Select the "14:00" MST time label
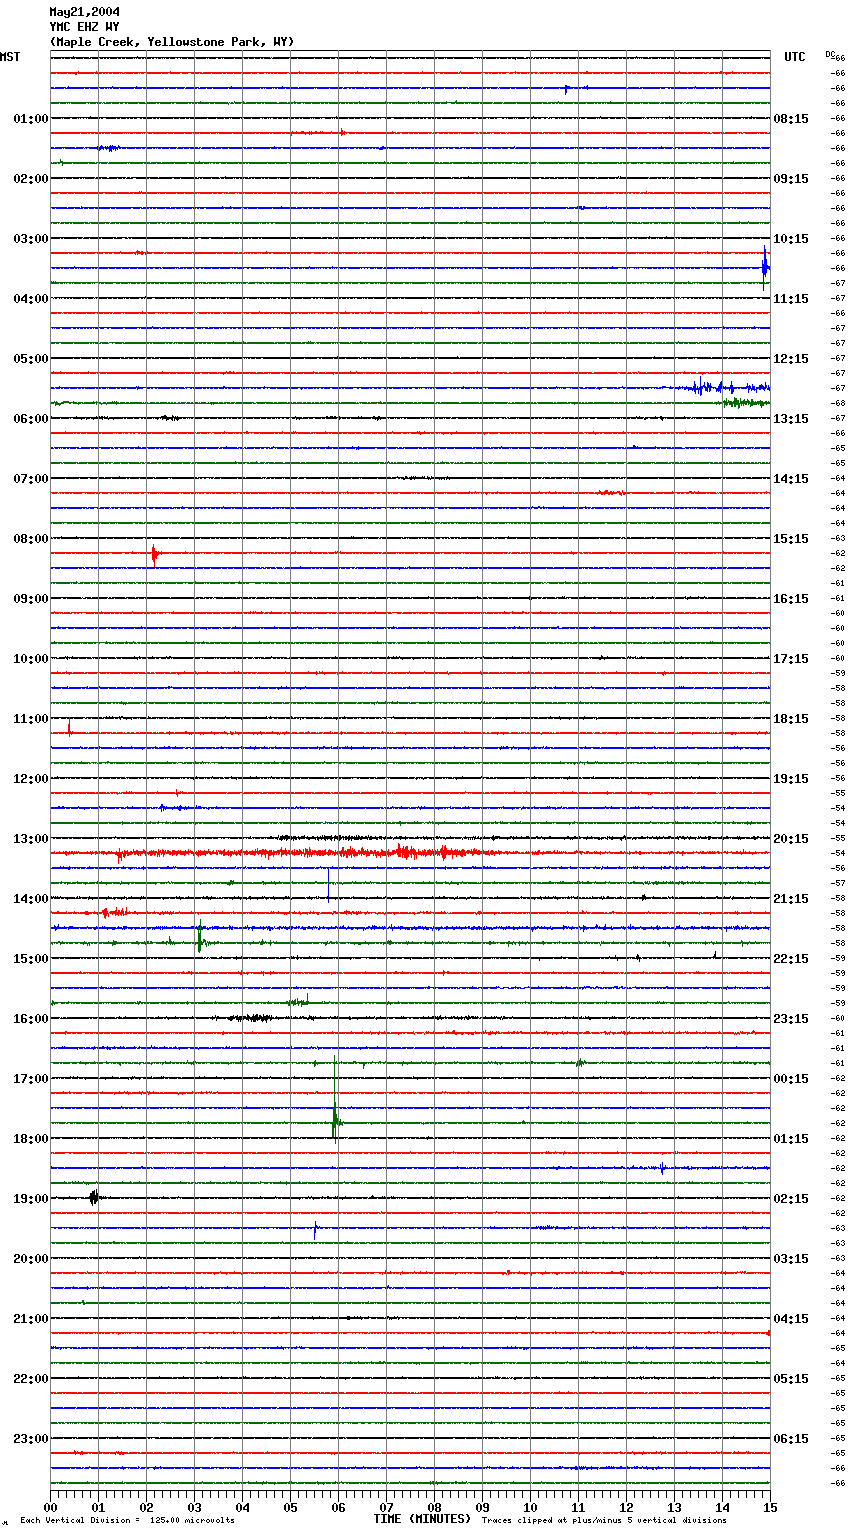This screenshot has height=1534, width=850. (x=31, y=899)
